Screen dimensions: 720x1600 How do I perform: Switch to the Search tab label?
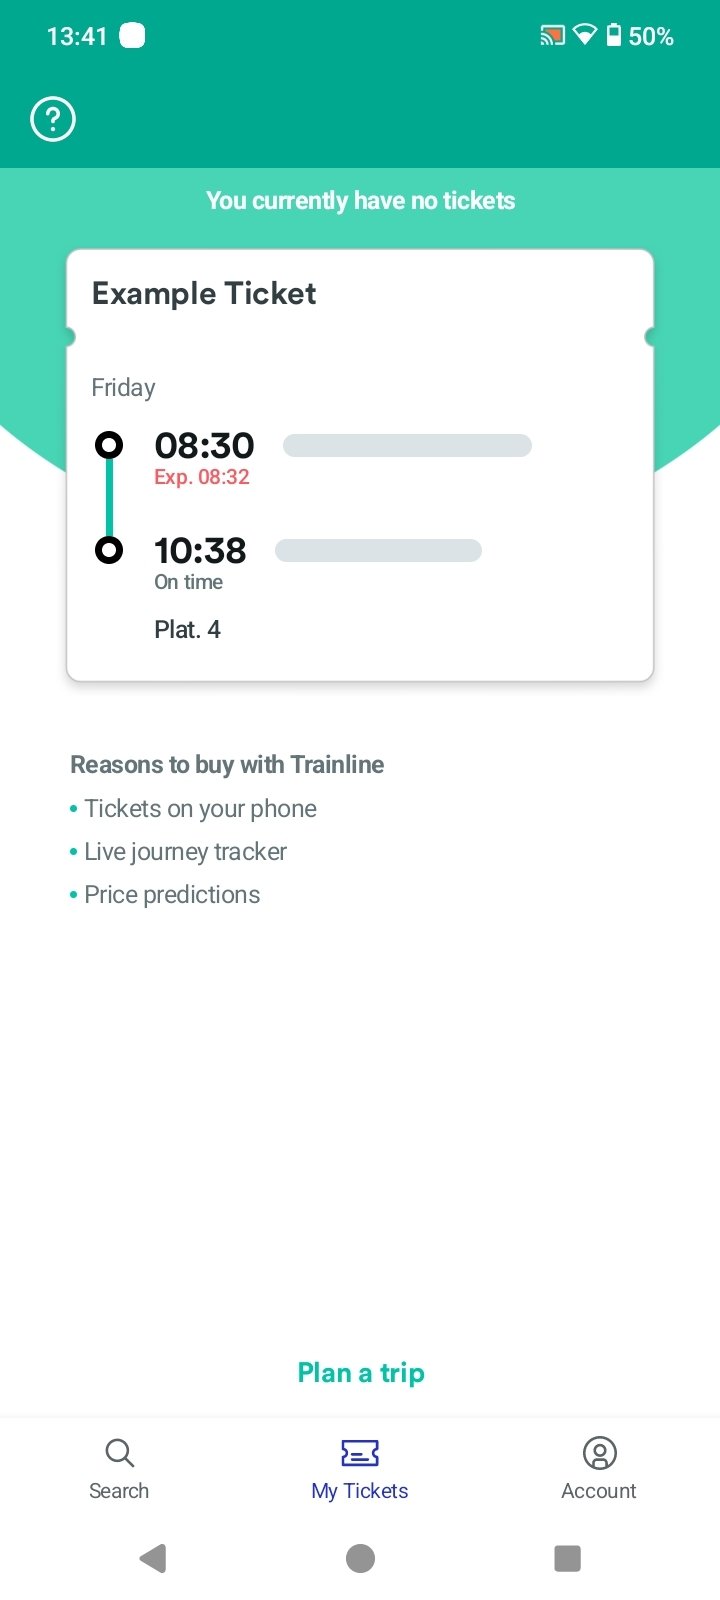point(119,1491)
